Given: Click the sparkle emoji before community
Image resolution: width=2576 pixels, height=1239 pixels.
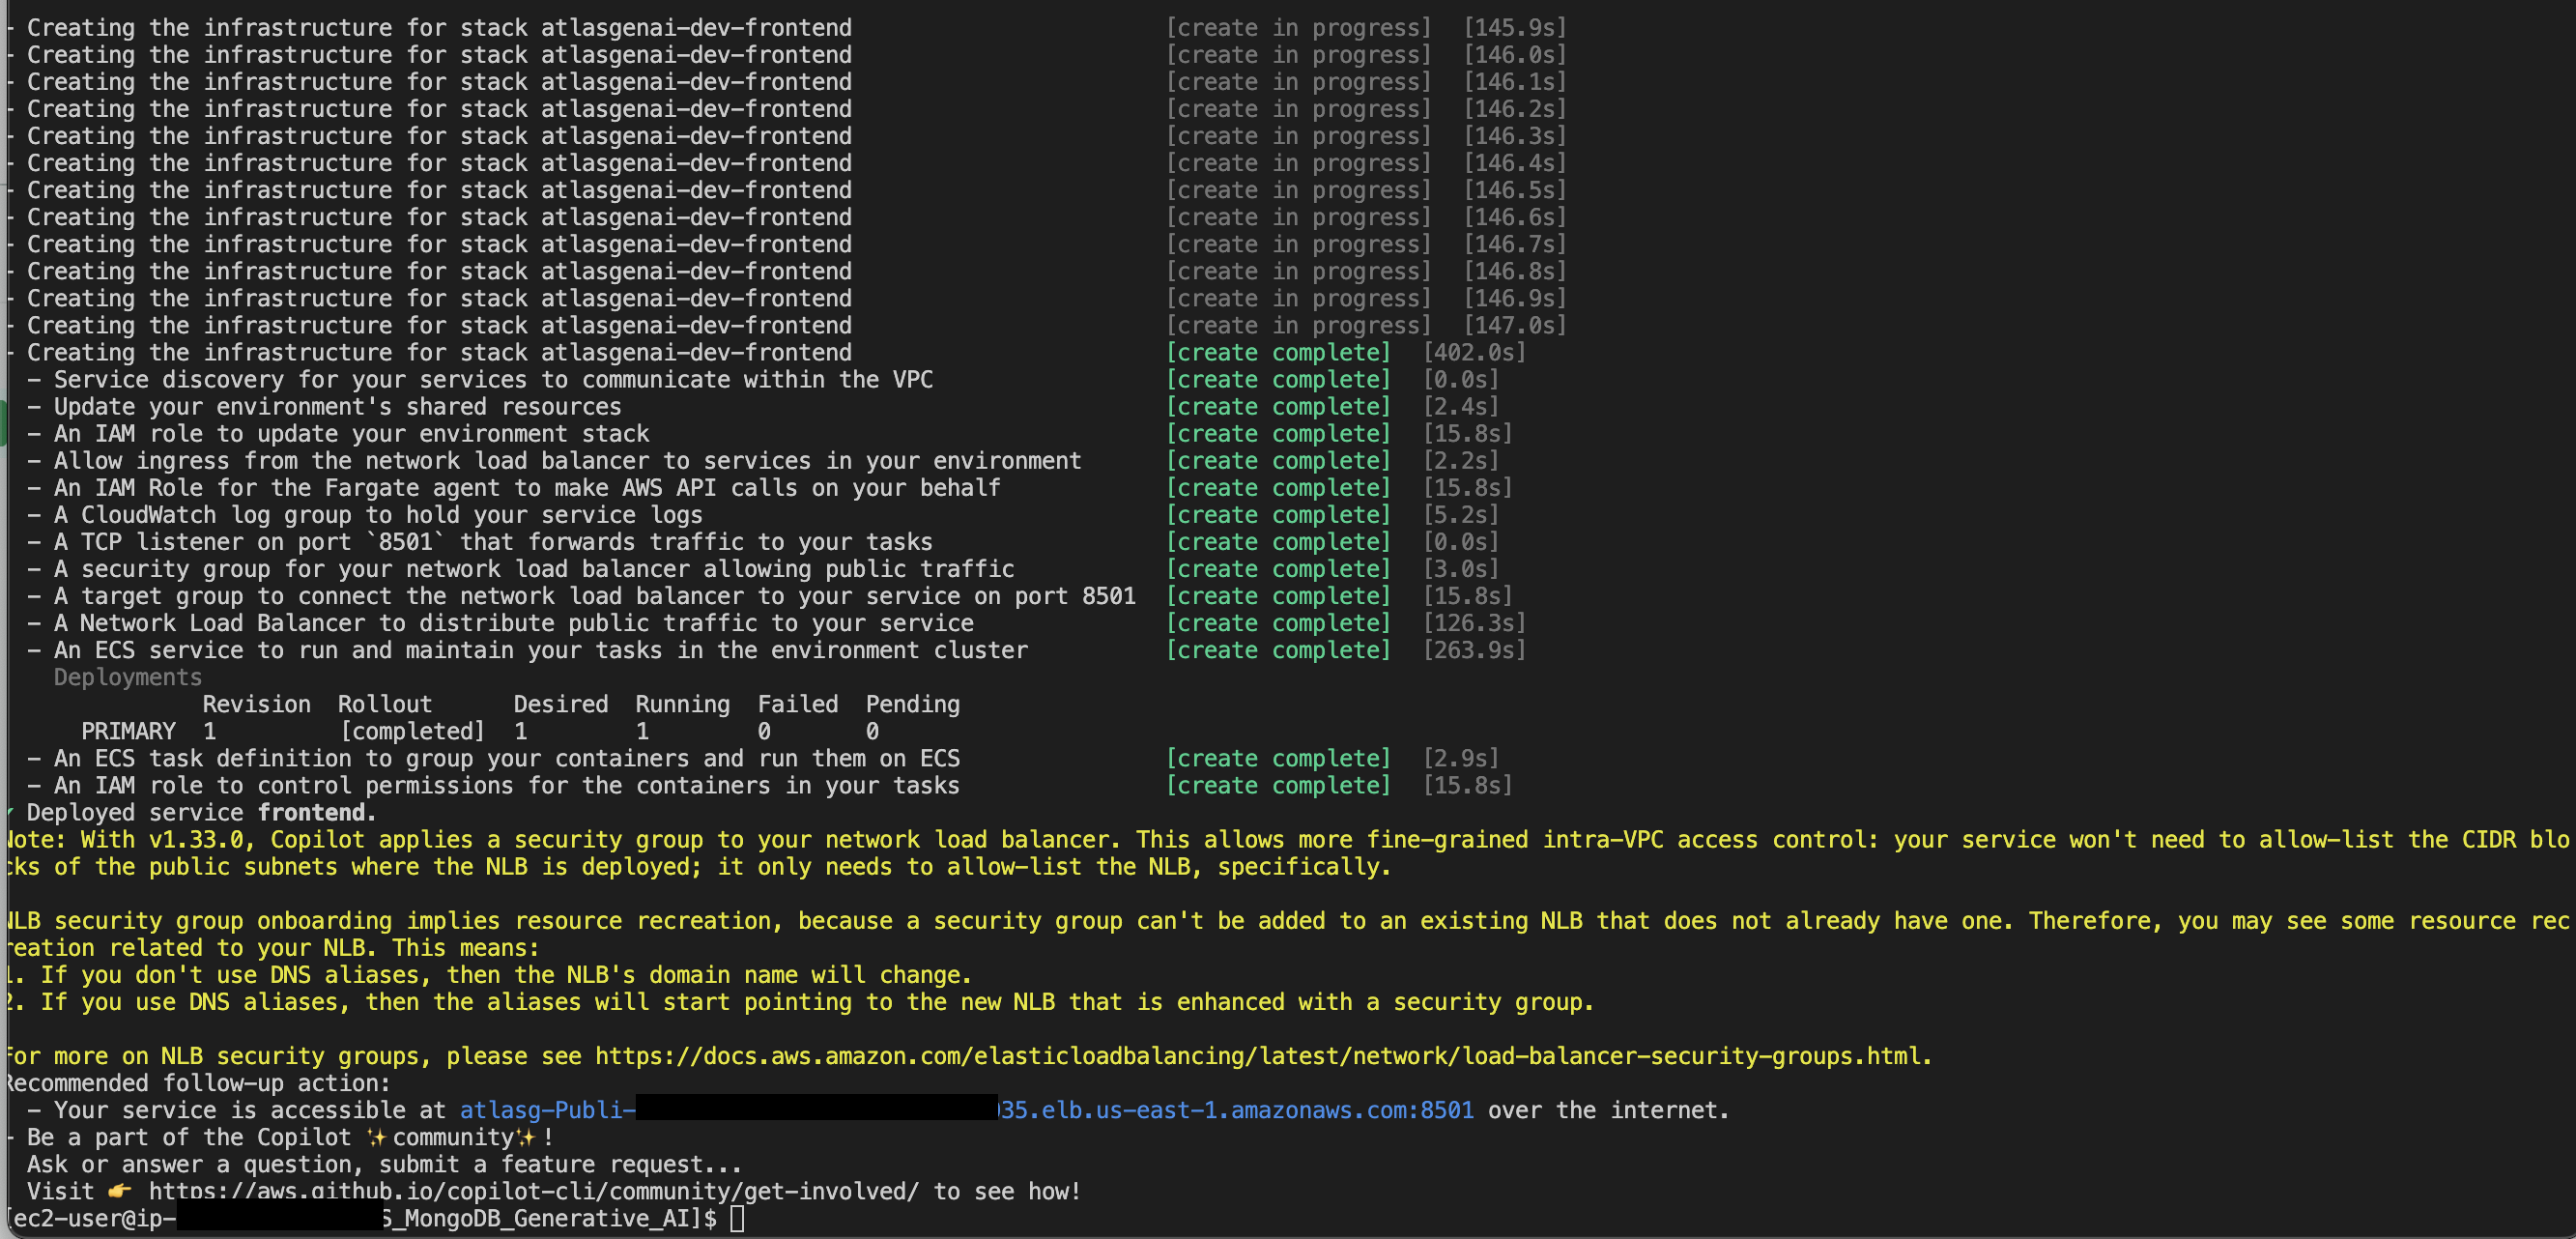Looking at the screenshot, I should tap(377, 1137).
